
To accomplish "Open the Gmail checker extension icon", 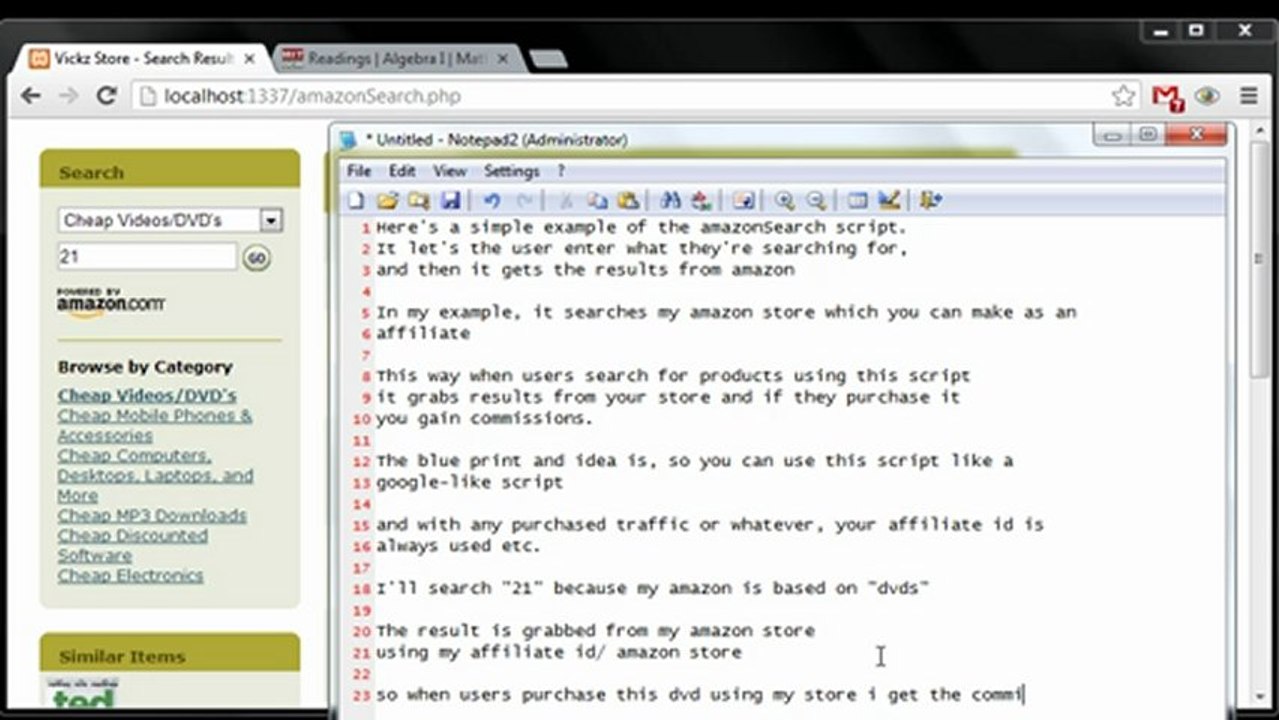I will tap(1167, 96).
